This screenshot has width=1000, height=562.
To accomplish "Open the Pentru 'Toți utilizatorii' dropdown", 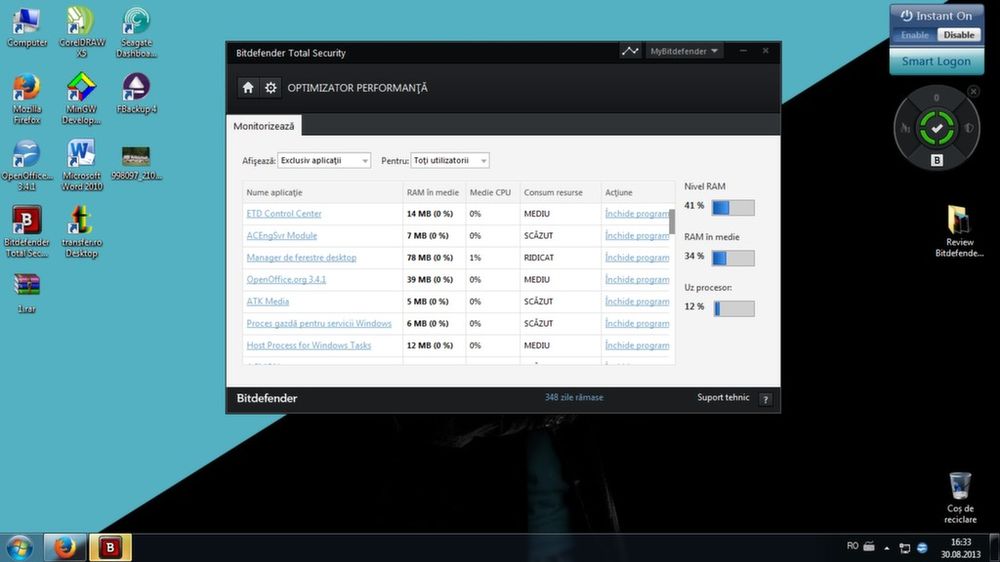I will (x=450, y=161).
